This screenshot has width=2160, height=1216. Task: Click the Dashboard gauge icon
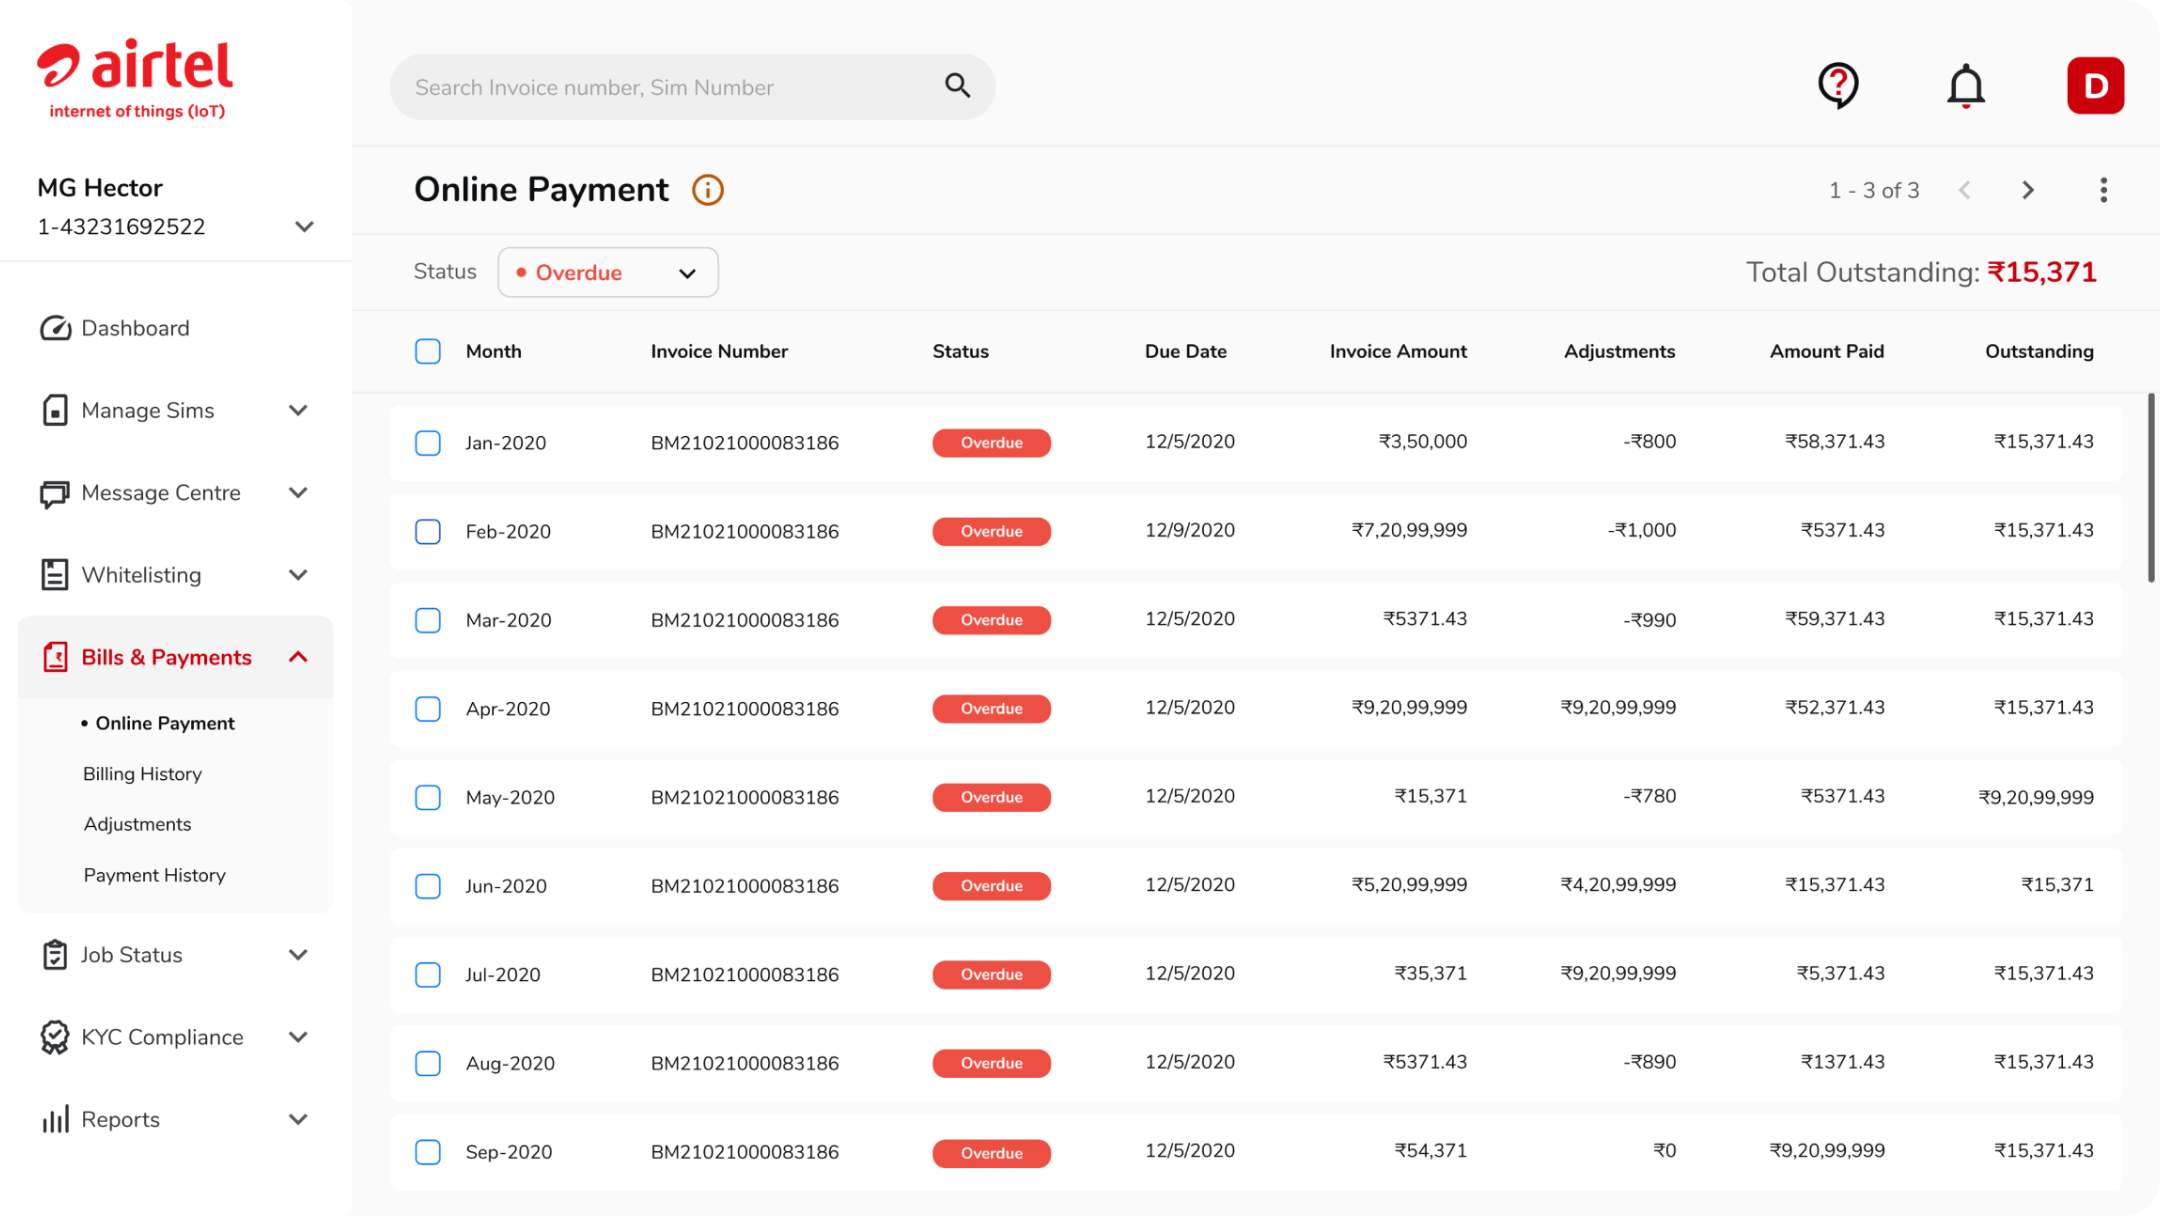[55, 328]
